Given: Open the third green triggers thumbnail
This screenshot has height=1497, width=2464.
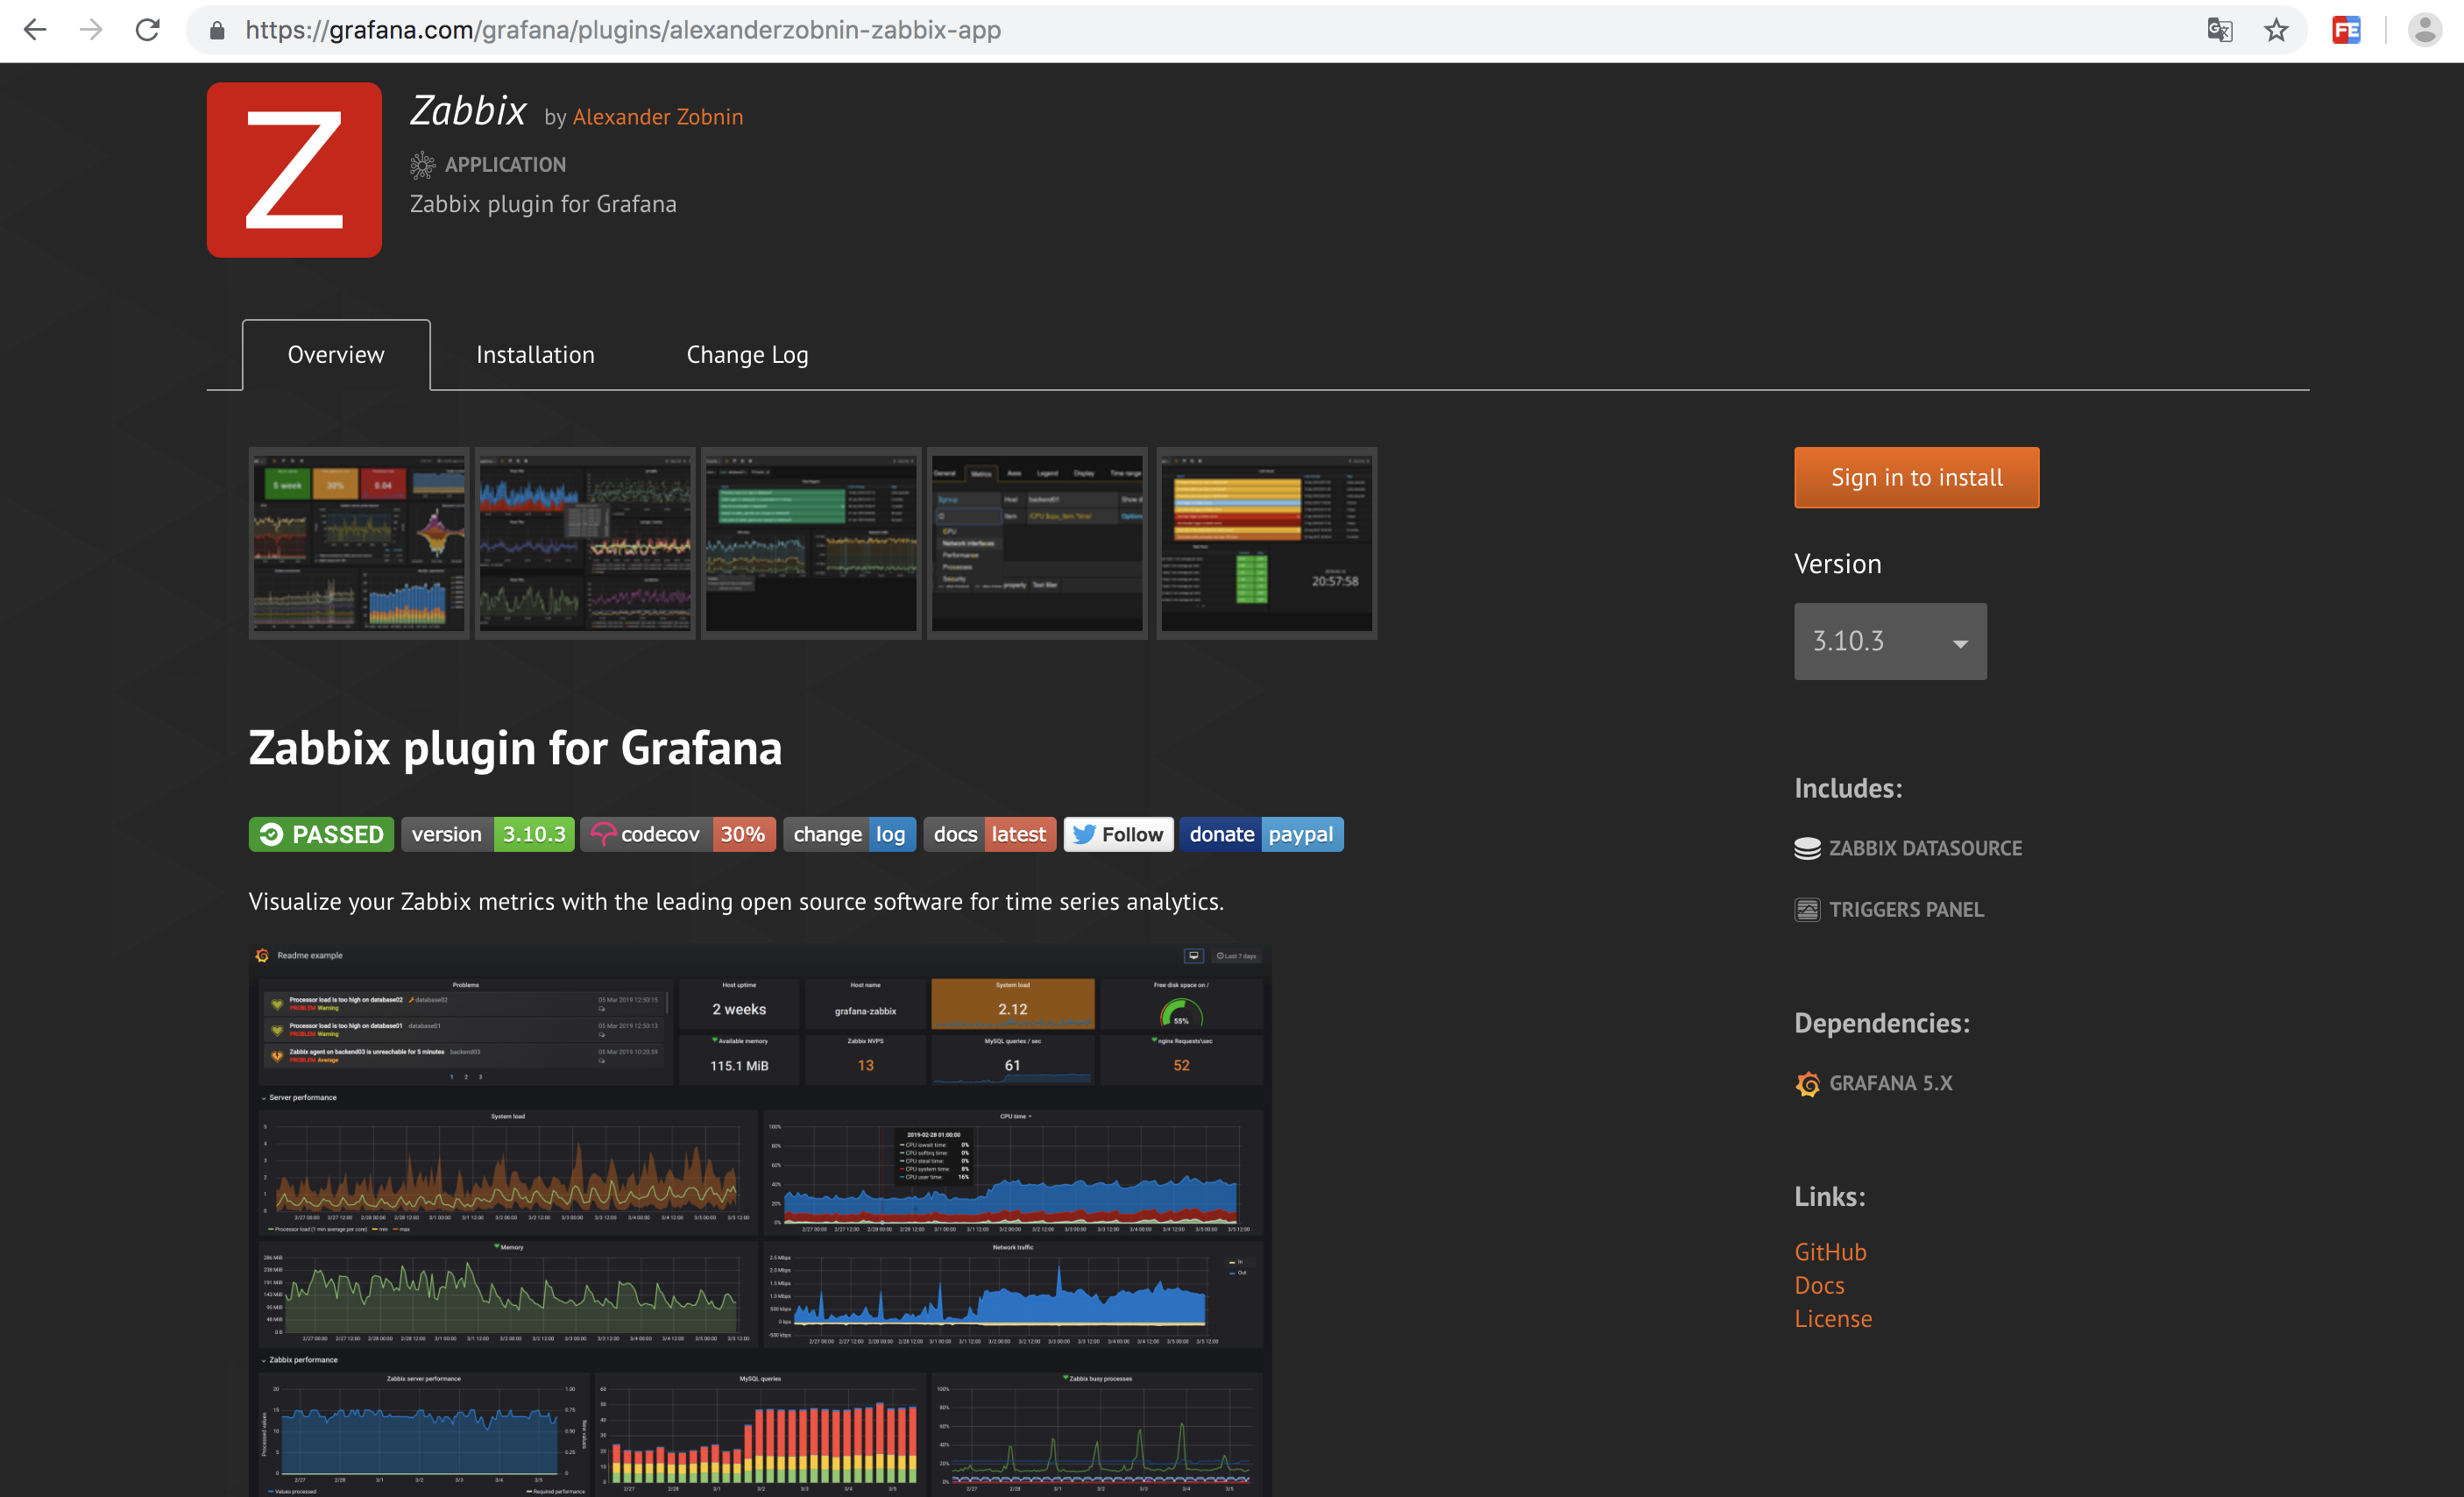Looking at the screenshot, I should point(811,543).
